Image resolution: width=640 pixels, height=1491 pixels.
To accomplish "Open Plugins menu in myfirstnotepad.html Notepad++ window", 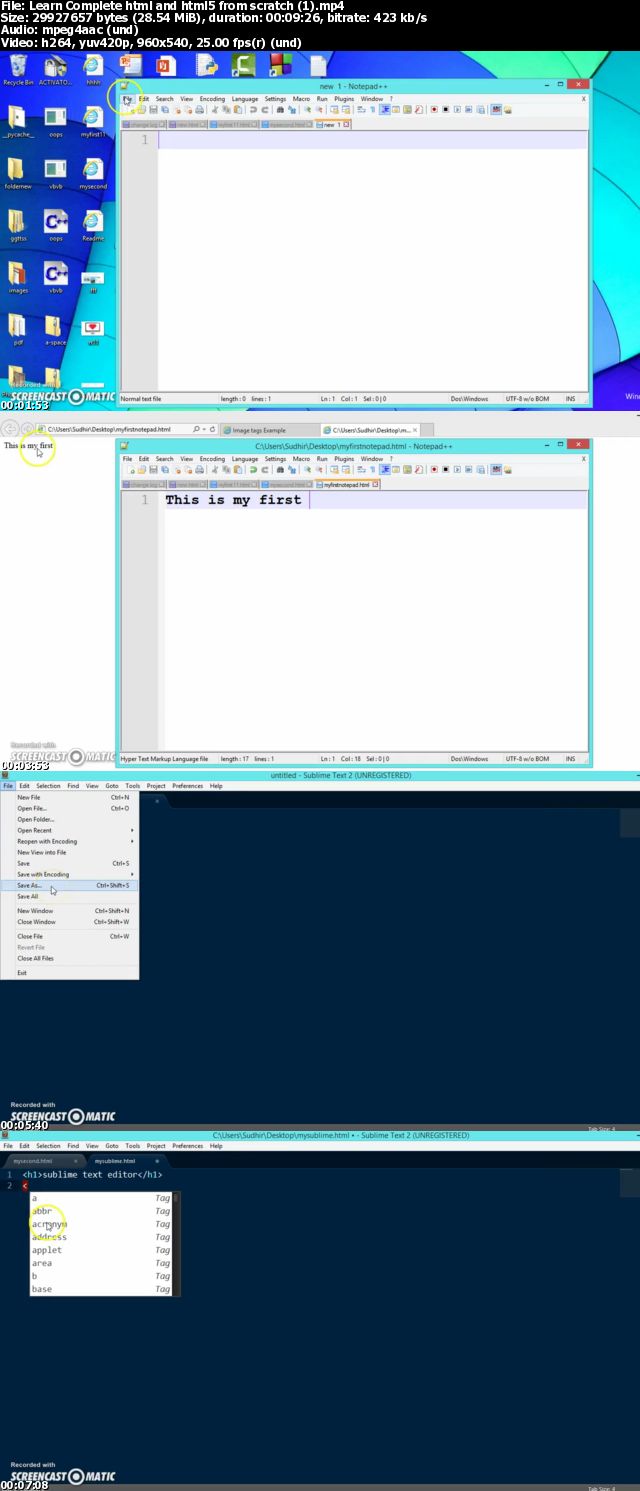I will [344, 459].
